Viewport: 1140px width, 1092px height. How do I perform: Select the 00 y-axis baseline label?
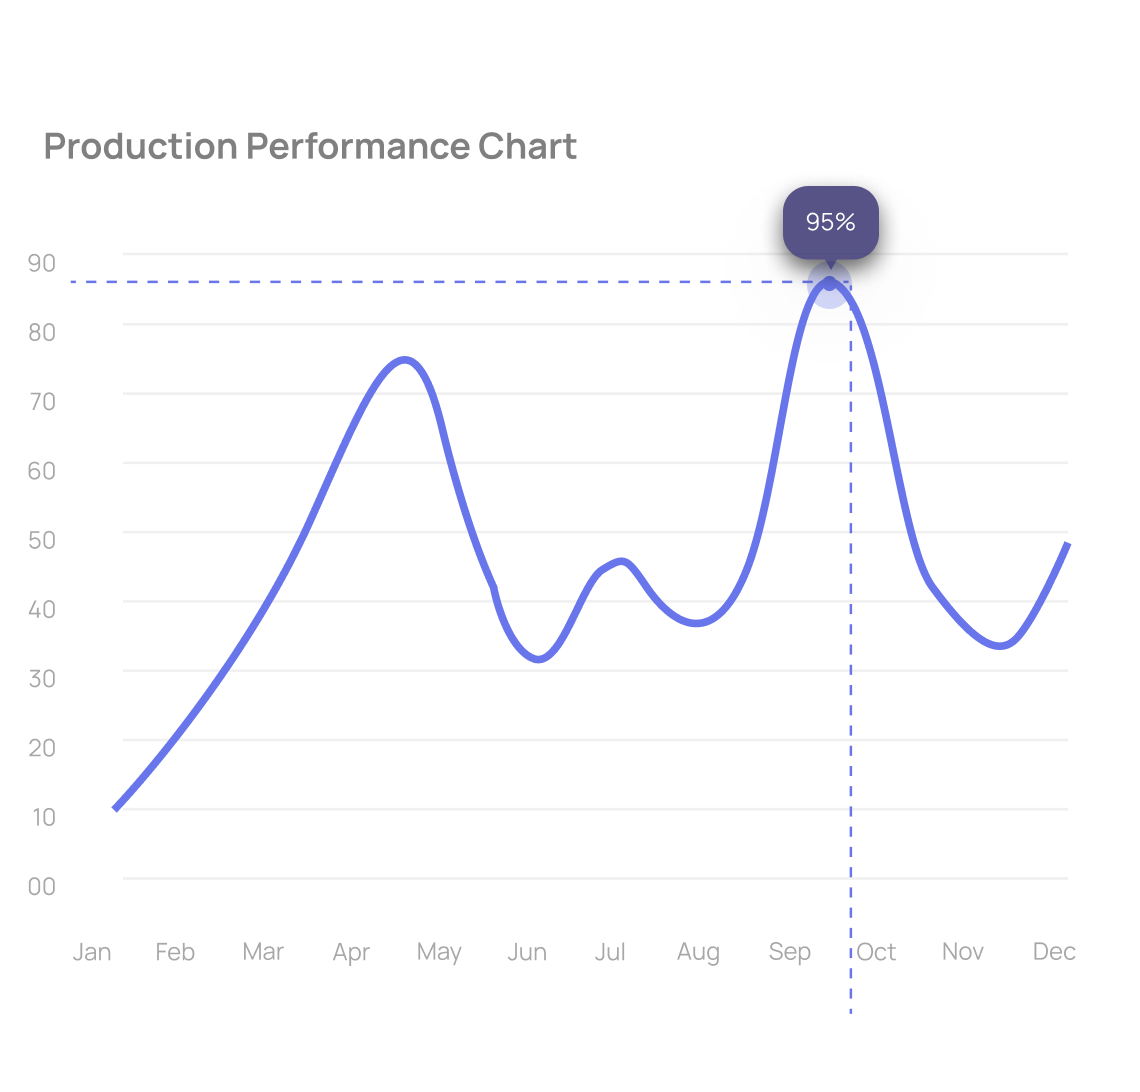click(42, 886)
